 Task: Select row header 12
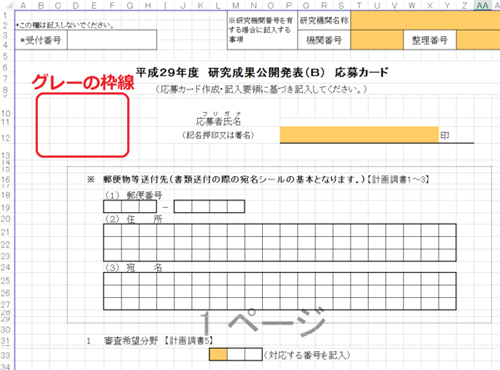click(6, 138)
